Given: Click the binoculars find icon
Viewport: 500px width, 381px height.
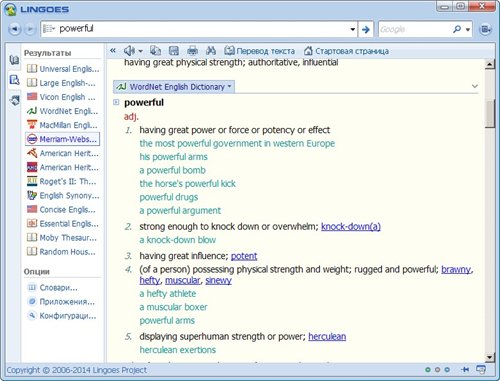Looking at the screenshot, I should tap(211, 51).
